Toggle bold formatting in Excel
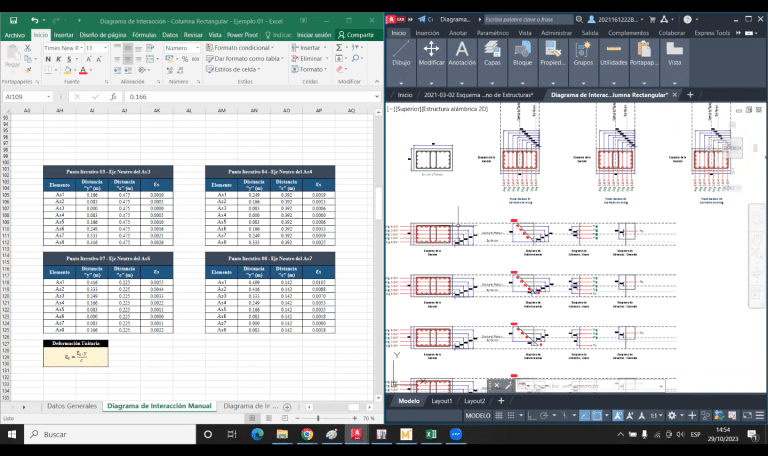This screenshot has height=456, width=768. click(47, 59)
